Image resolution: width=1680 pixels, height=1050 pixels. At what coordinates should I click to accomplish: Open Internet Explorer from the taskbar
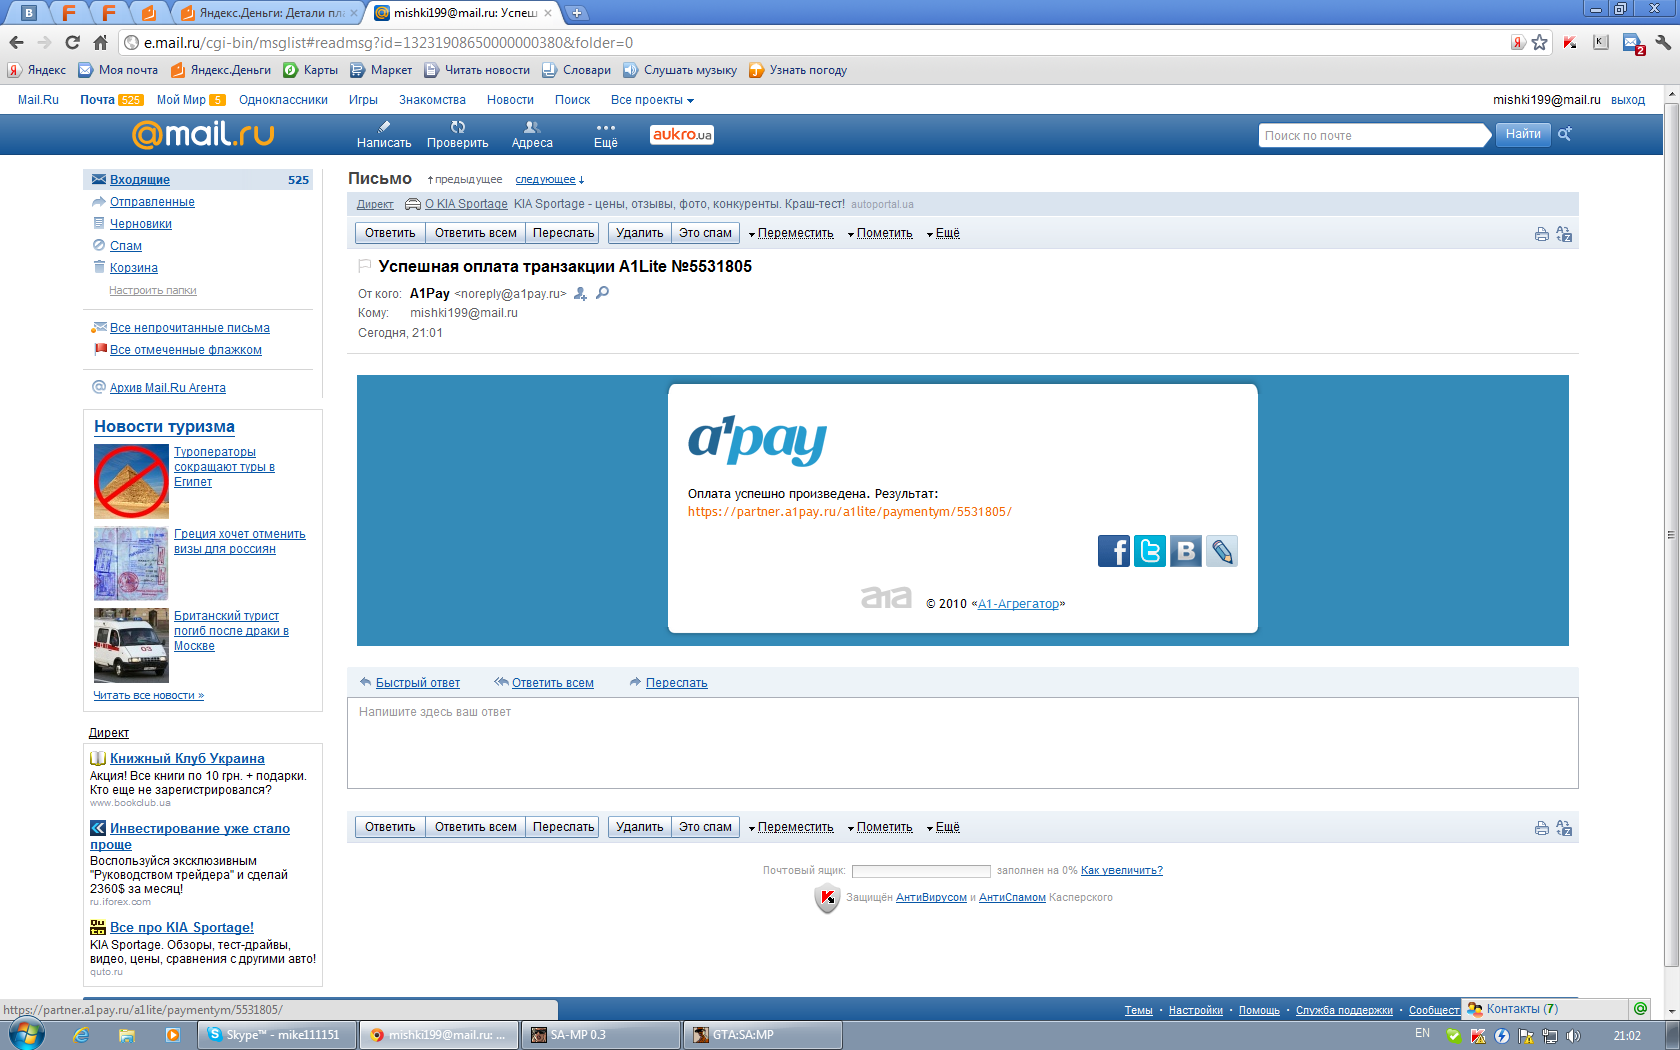81,1035
